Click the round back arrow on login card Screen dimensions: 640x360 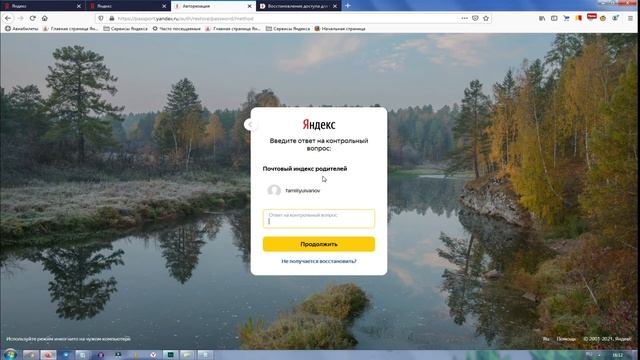coord(250,124)
